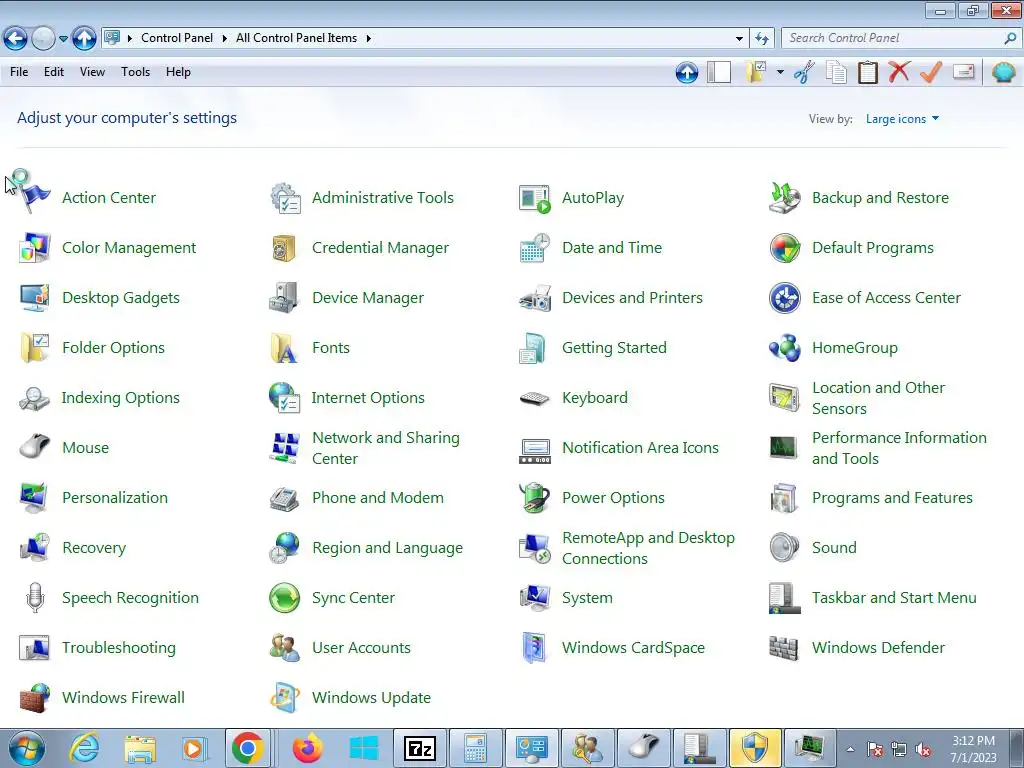Image resolution: width=1024 pixels, height=768 pixels.
Task: Open the Performance Information and Tools link
Action: (899, 448)
